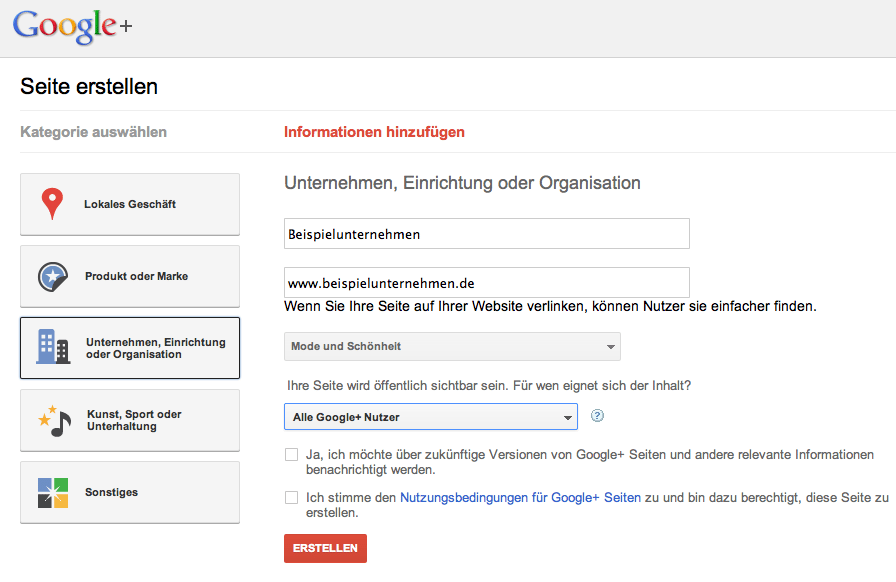Click the www.beispielunternehmen.de website field

pos(487,282)
